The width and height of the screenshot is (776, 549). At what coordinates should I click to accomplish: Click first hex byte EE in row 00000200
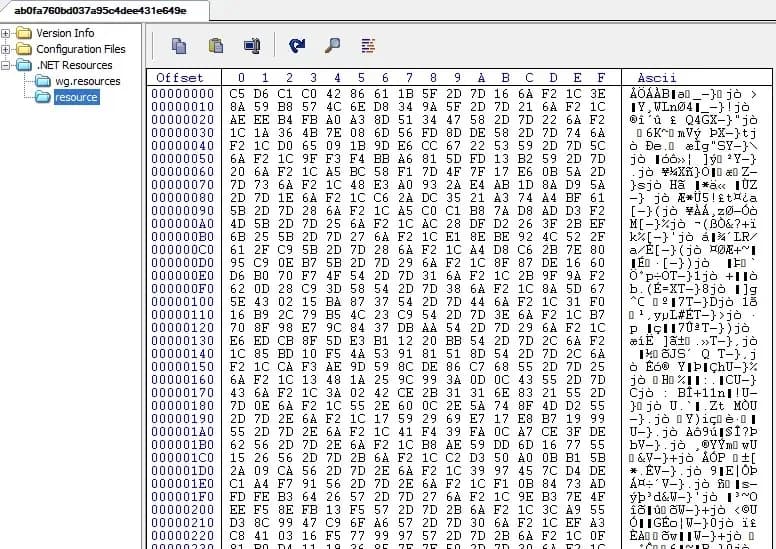pos(237,509)
